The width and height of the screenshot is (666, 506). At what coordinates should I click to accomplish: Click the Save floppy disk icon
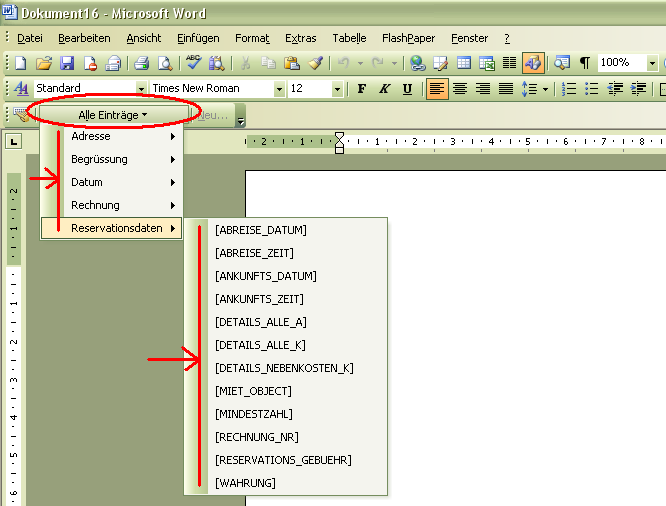pyautogui.click(x=66, y=63)
